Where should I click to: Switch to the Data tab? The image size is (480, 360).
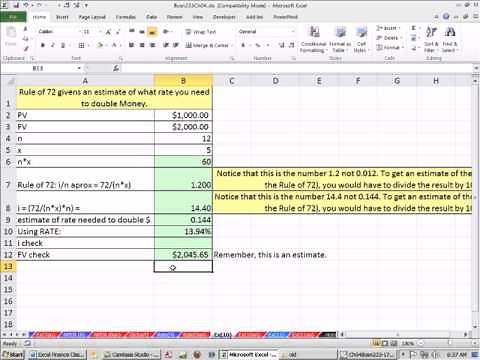click(152, 17)
